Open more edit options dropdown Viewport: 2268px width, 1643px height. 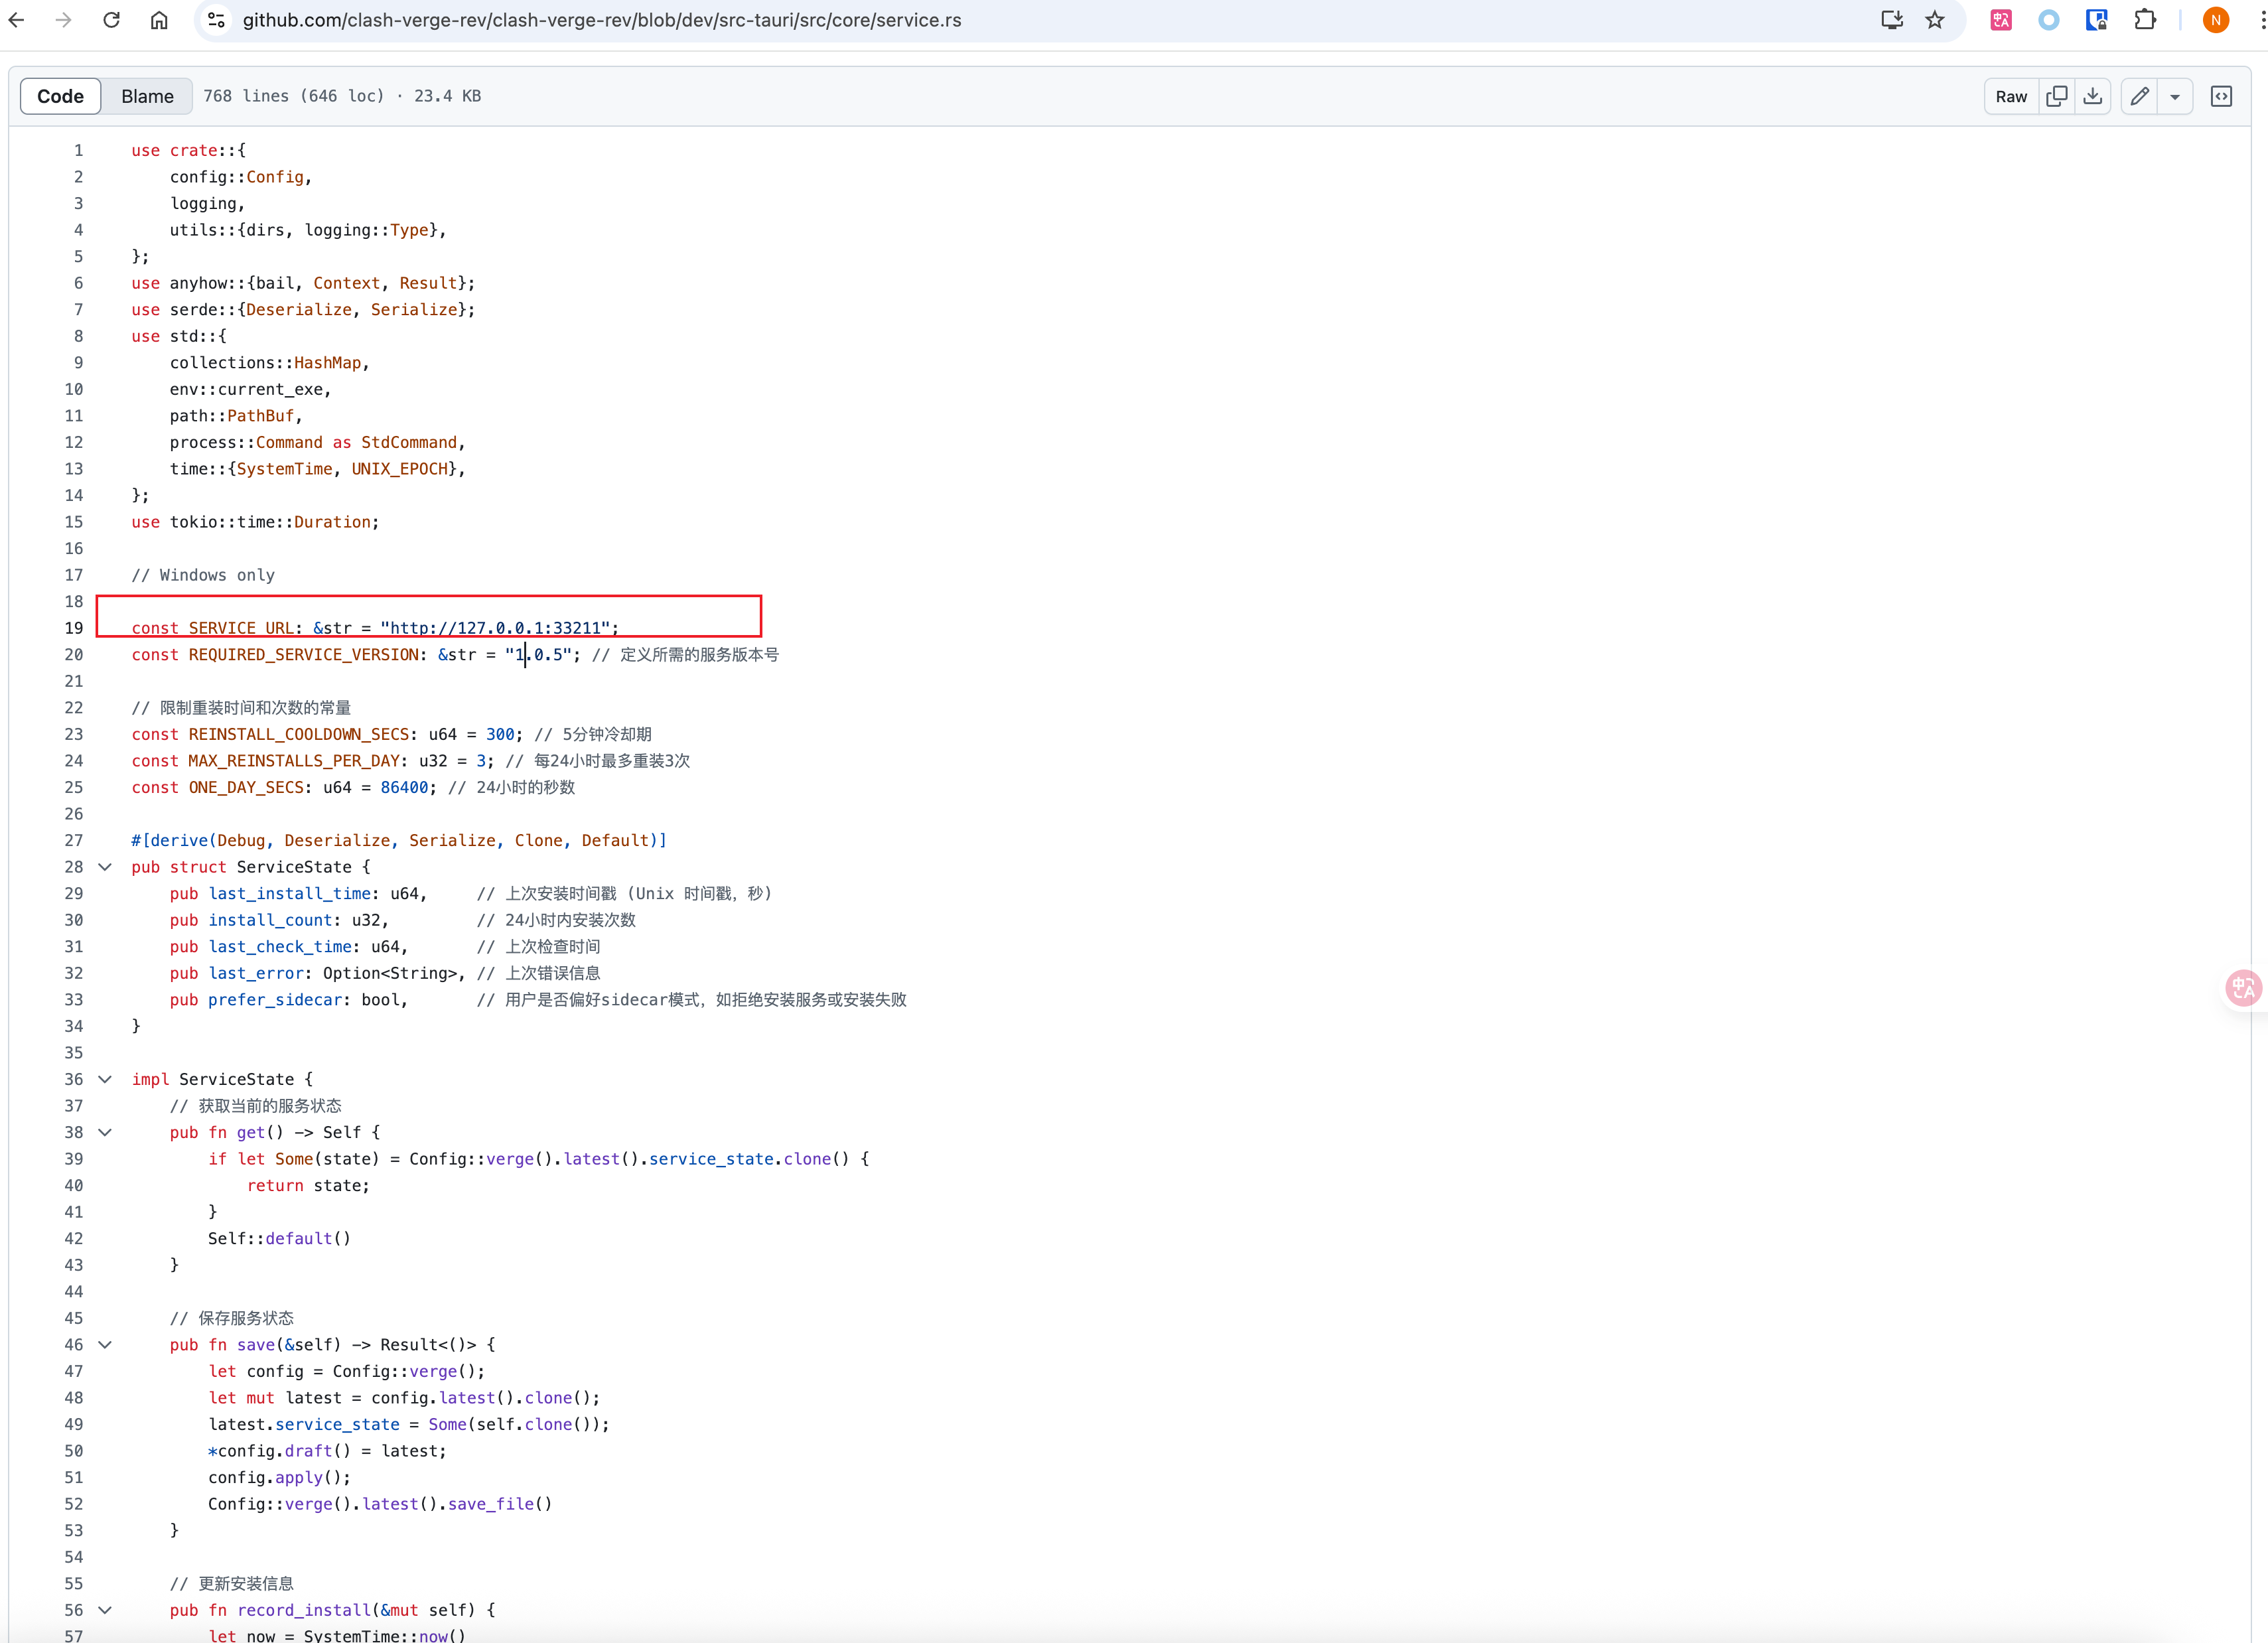click(2175, 96)
